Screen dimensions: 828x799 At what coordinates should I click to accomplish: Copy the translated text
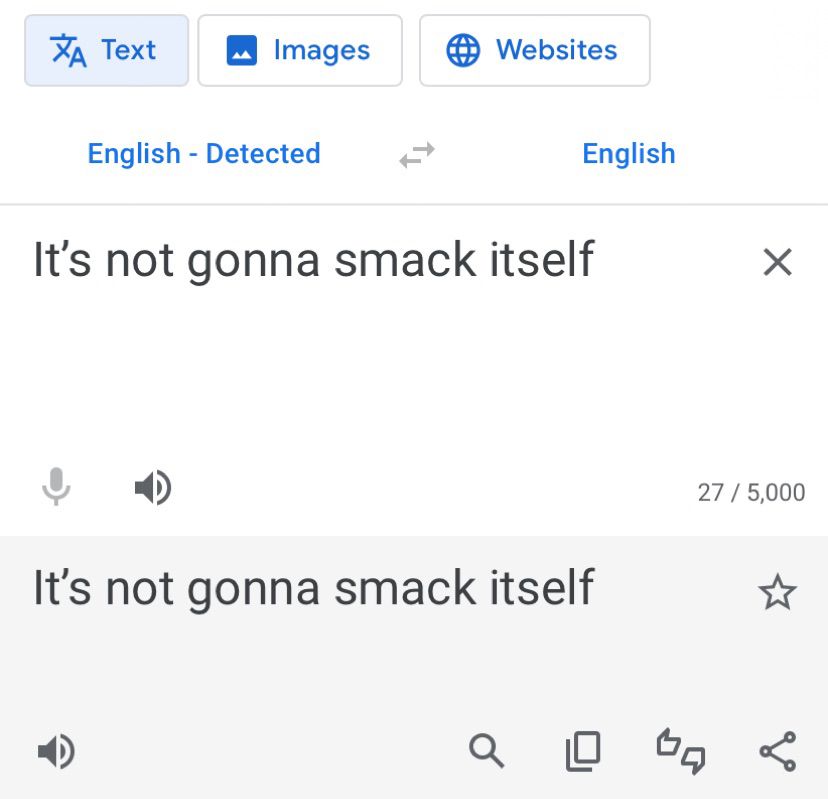[x=583, y=751]
